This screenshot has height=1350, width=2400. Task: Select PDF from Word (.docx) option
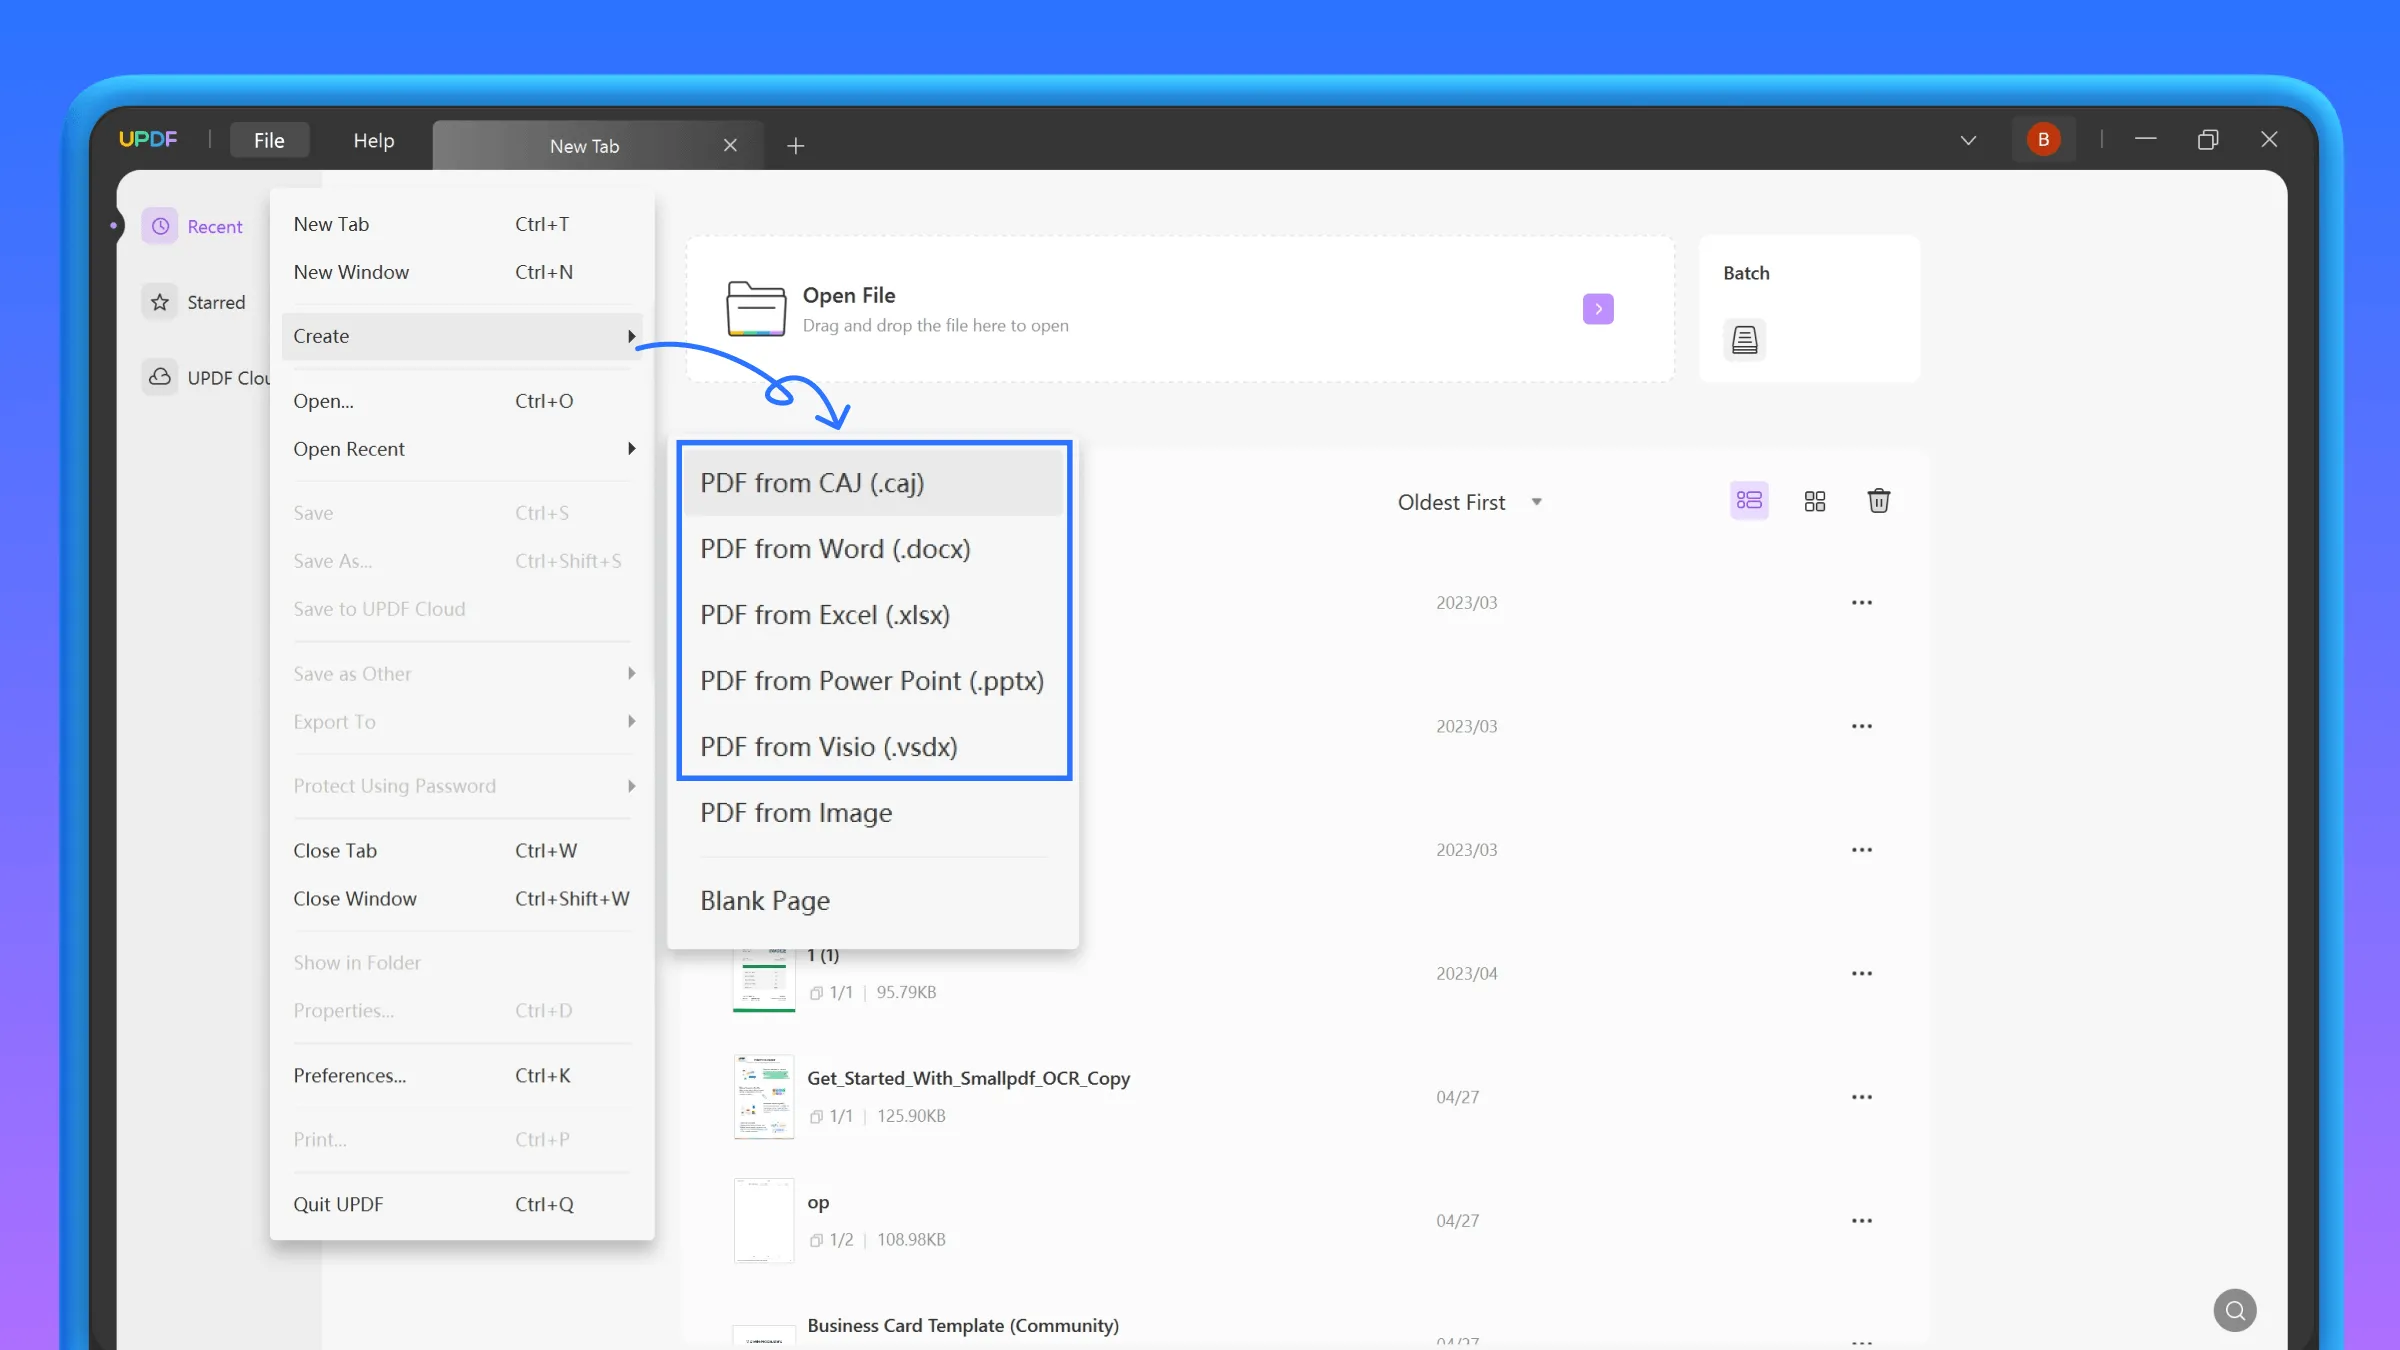[x=834, y=549]
